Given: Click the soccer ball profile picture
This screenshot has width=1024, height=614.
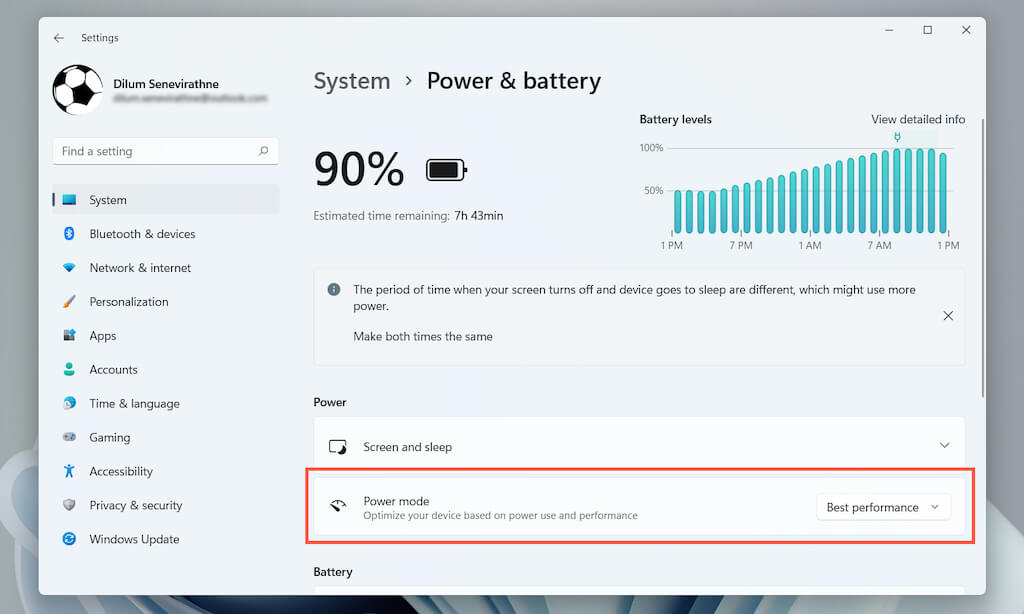Looking at the screenshot, I should [77, 90].
